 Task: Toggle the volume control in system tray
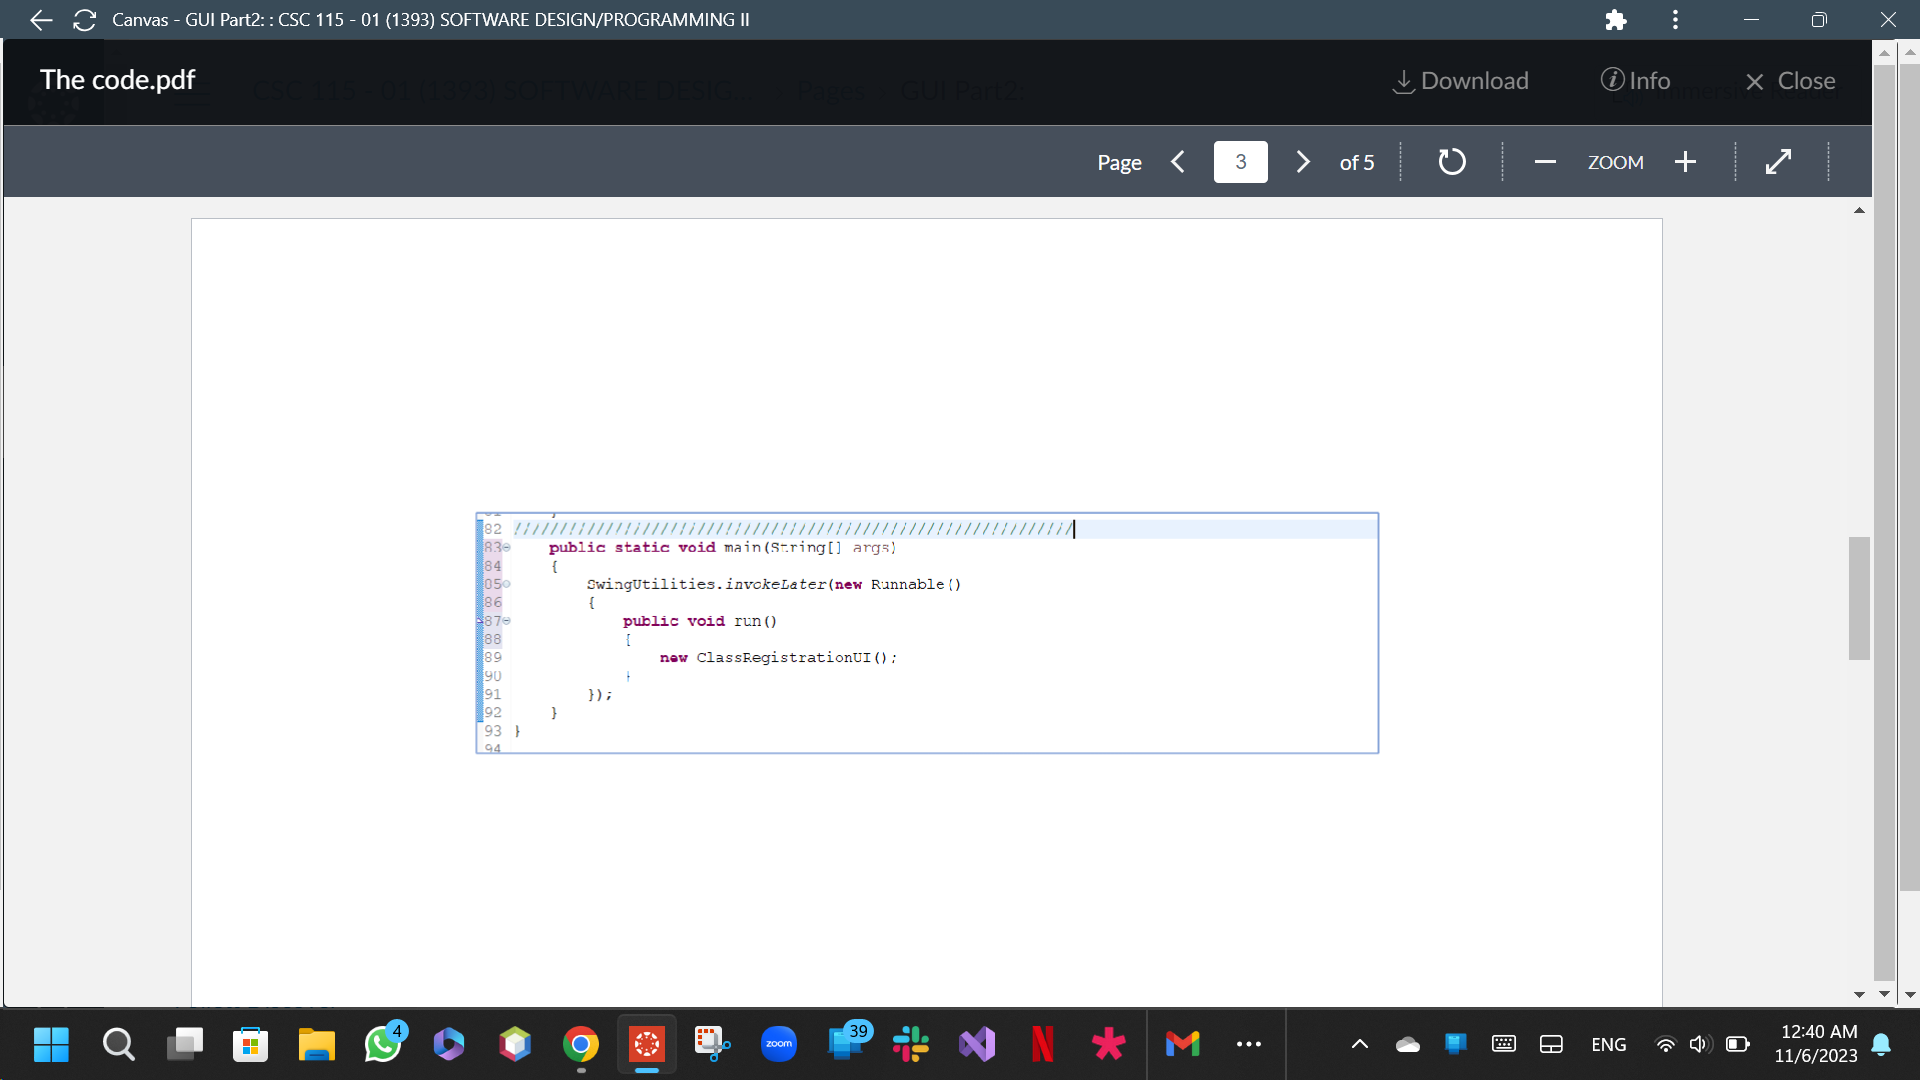coord(1700,1043)
